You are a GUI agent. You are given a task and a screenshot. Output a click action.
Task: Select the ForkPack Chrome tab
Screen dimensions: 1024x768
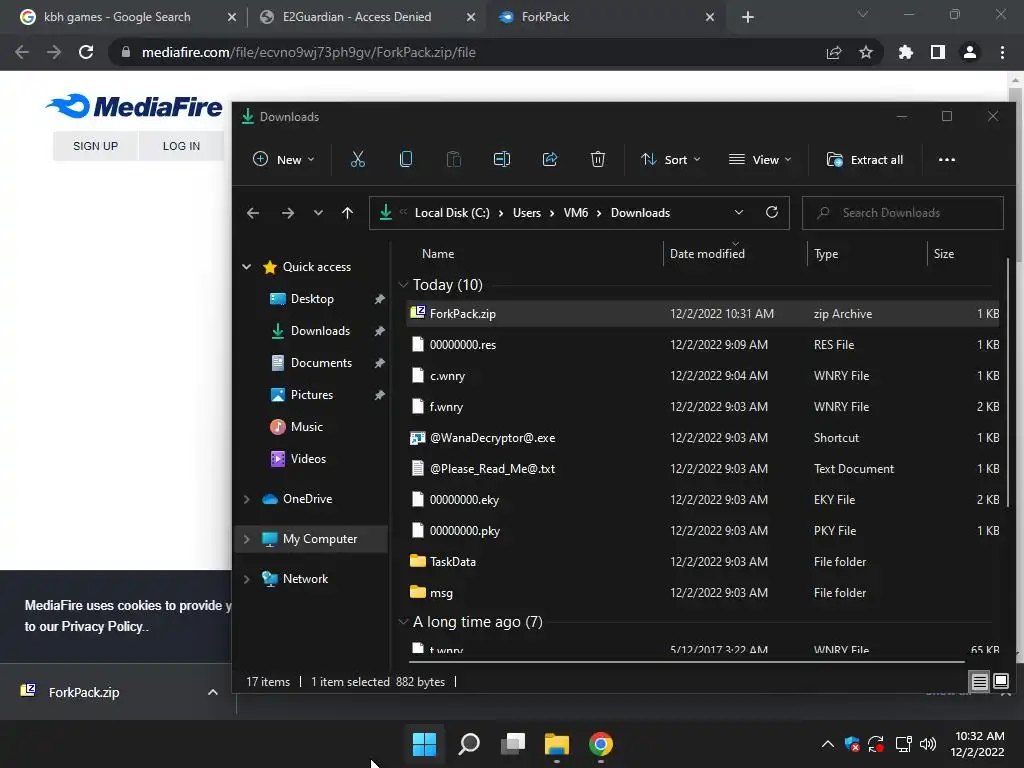545,17
